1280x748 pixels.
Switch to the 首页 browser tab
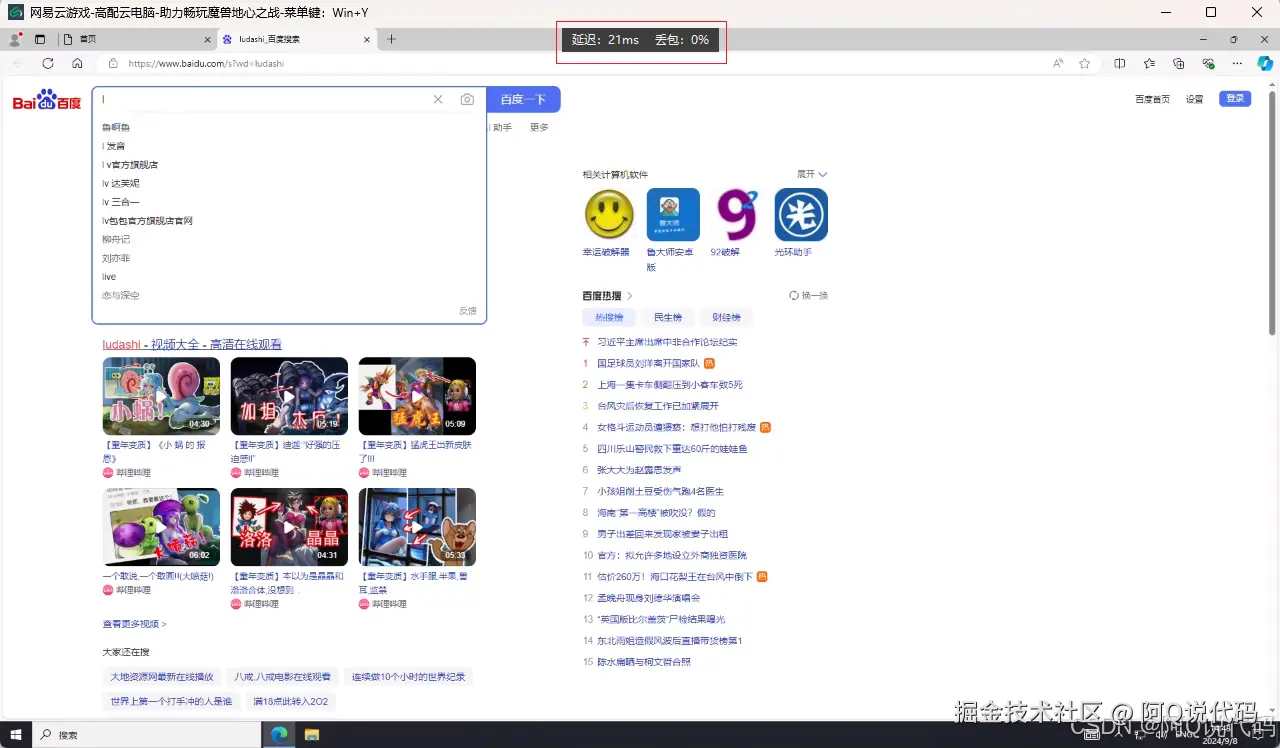click(x=135, y=39)
